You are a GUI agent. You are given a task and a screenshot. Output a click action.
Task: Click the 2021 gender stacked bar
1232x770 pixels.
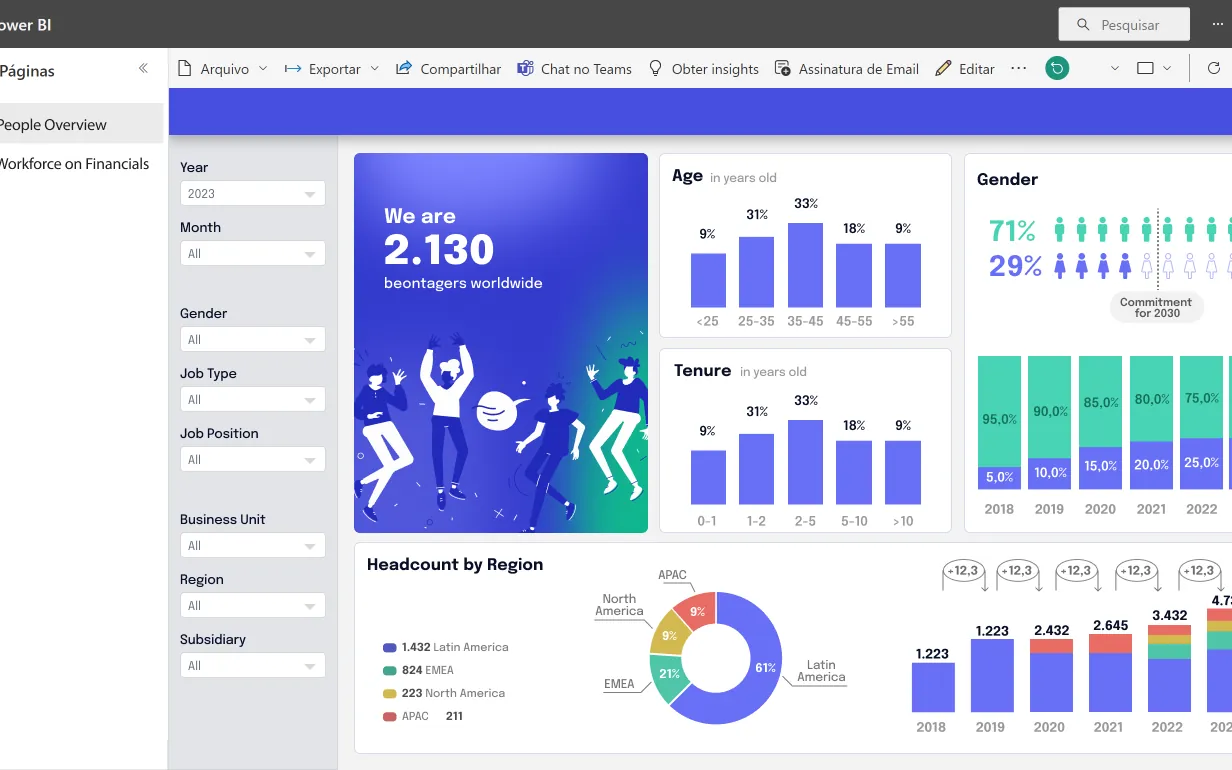click(x=1151, y=422)
